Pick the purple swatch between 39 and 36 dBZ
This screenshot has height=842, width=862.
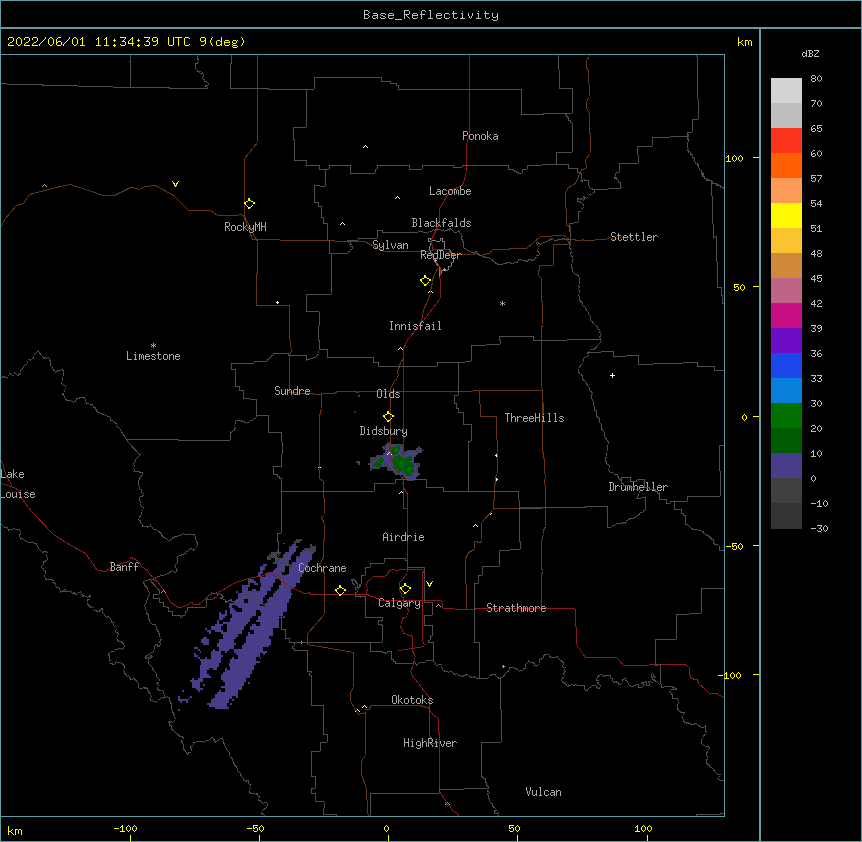point(786,341)
